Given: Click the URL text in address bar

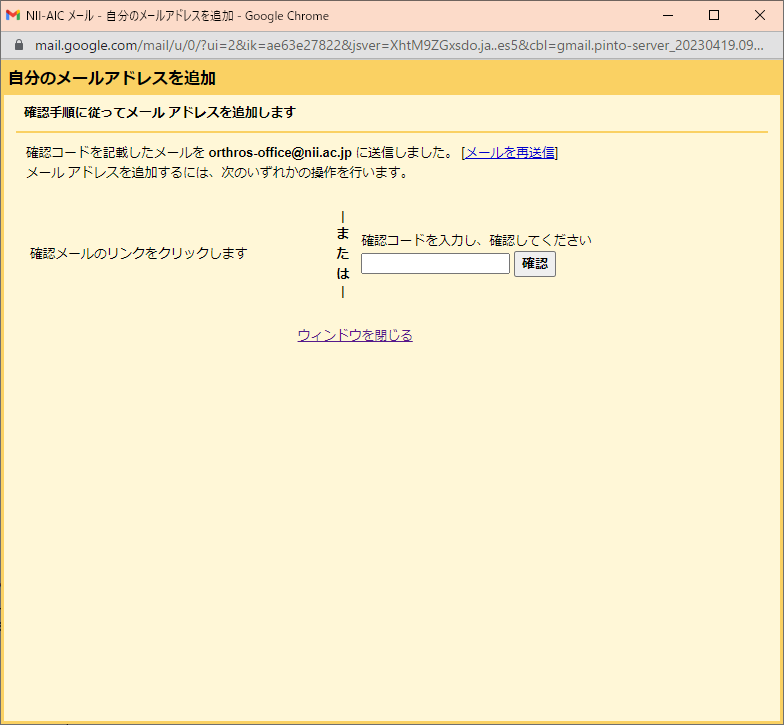Looking at the screenshot, I should click(399, 46).
